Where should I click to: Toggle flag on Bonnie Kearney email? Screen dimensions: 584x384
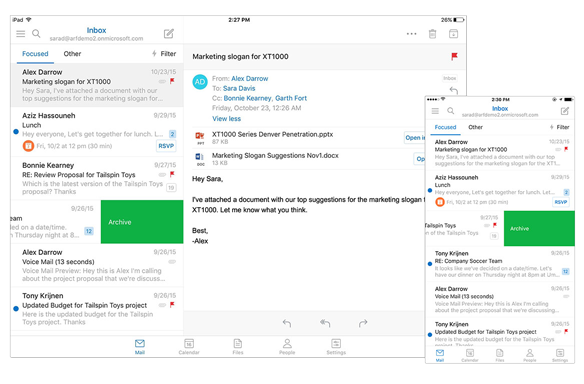pos(172,174)
